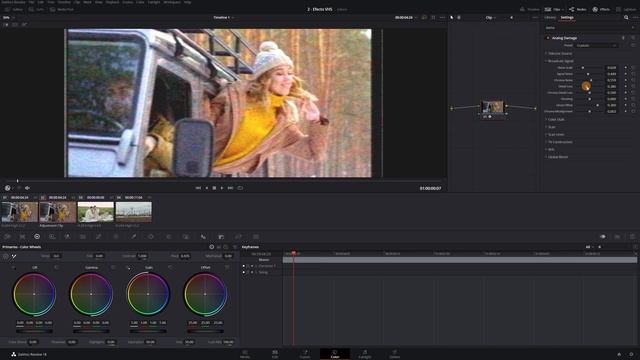The height and width of the screenshot is (360, 640).
Task: Go to the Fusion page
Action: coord(305,354)
